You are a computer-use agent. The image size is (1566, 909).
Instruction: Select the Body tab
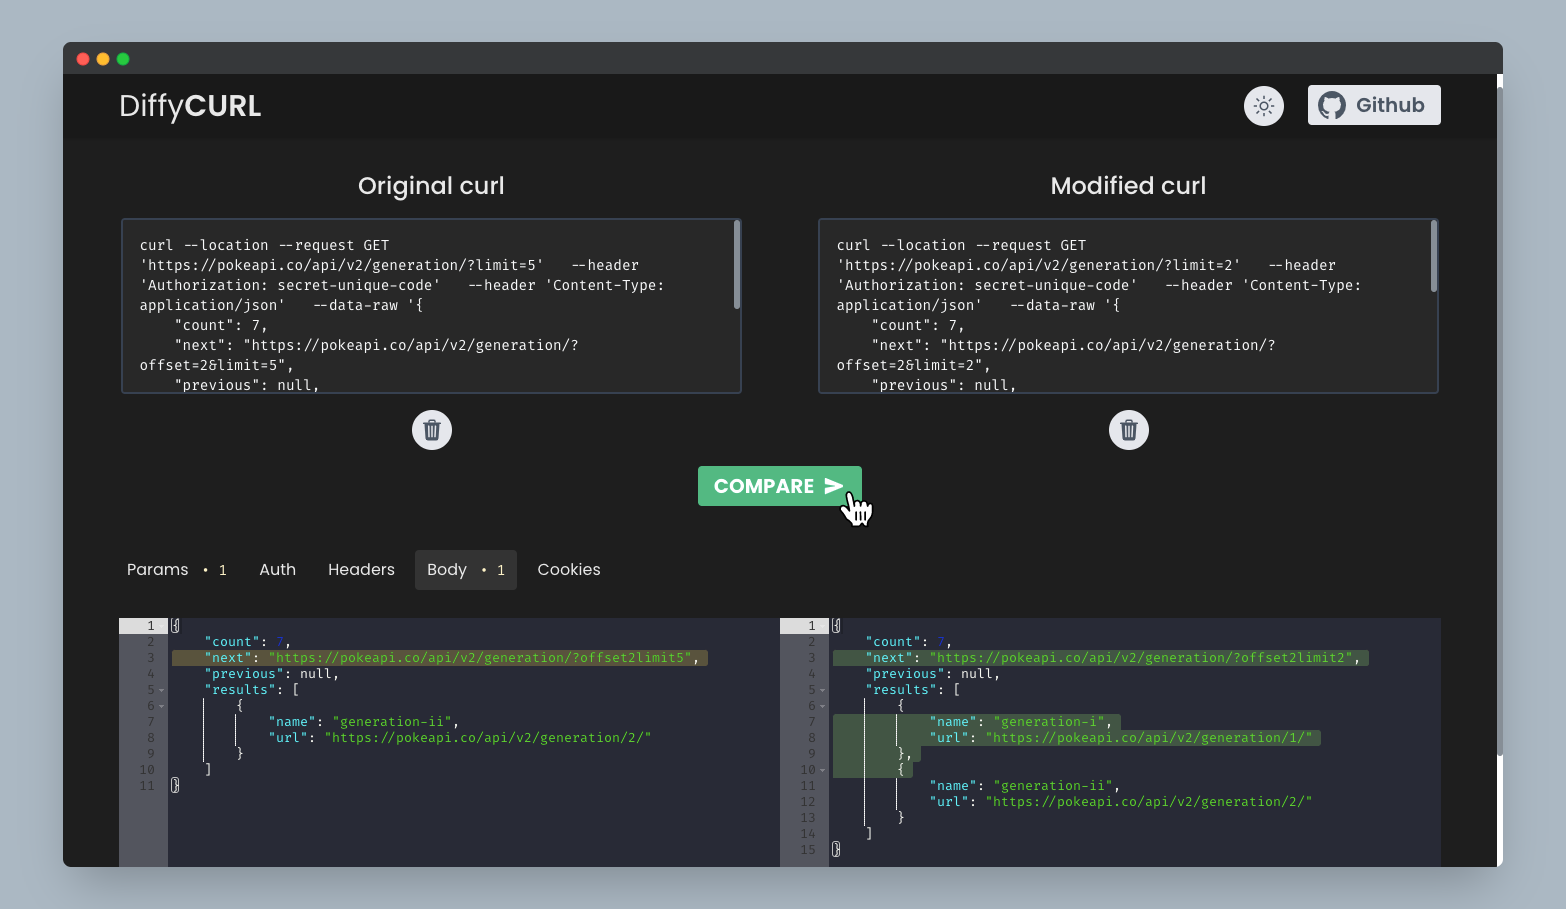(466, 570)
